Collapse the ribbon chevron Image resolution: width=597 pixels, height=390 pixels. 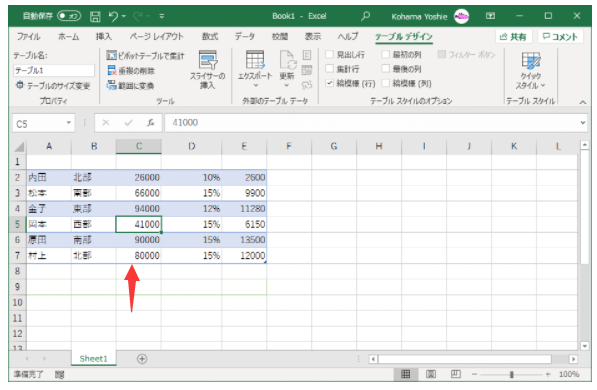coord(583,102)
